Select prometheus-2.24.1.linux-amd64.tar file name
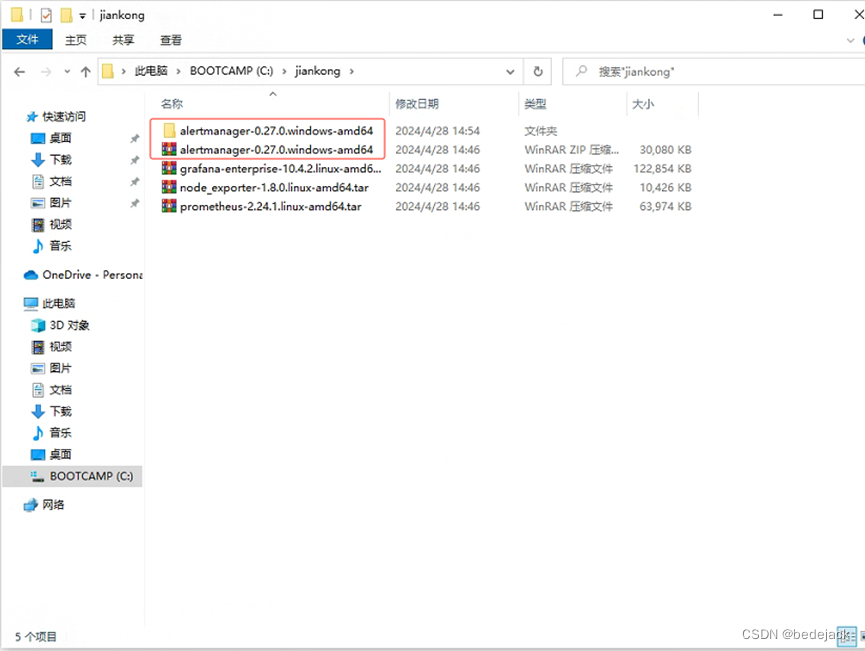 [x=270, y=206]
